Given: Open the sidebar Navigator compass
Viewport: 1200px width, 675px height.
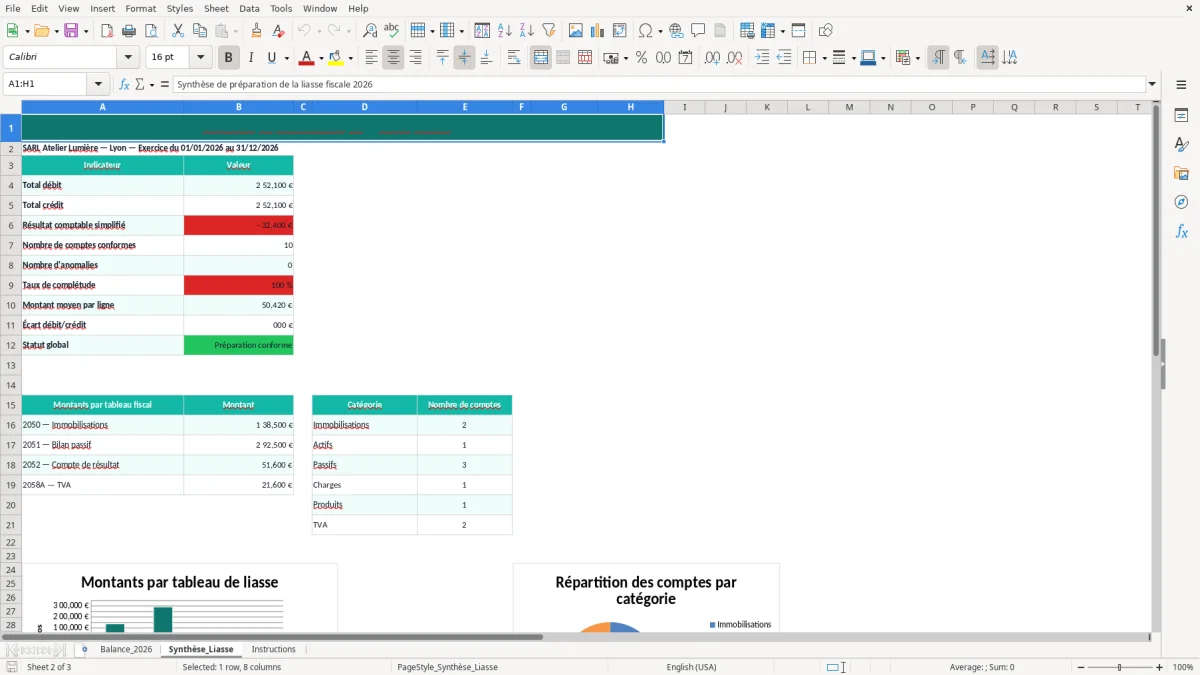Looking at the screenshot, I should pyautogui.click(x=1181, y=202).
